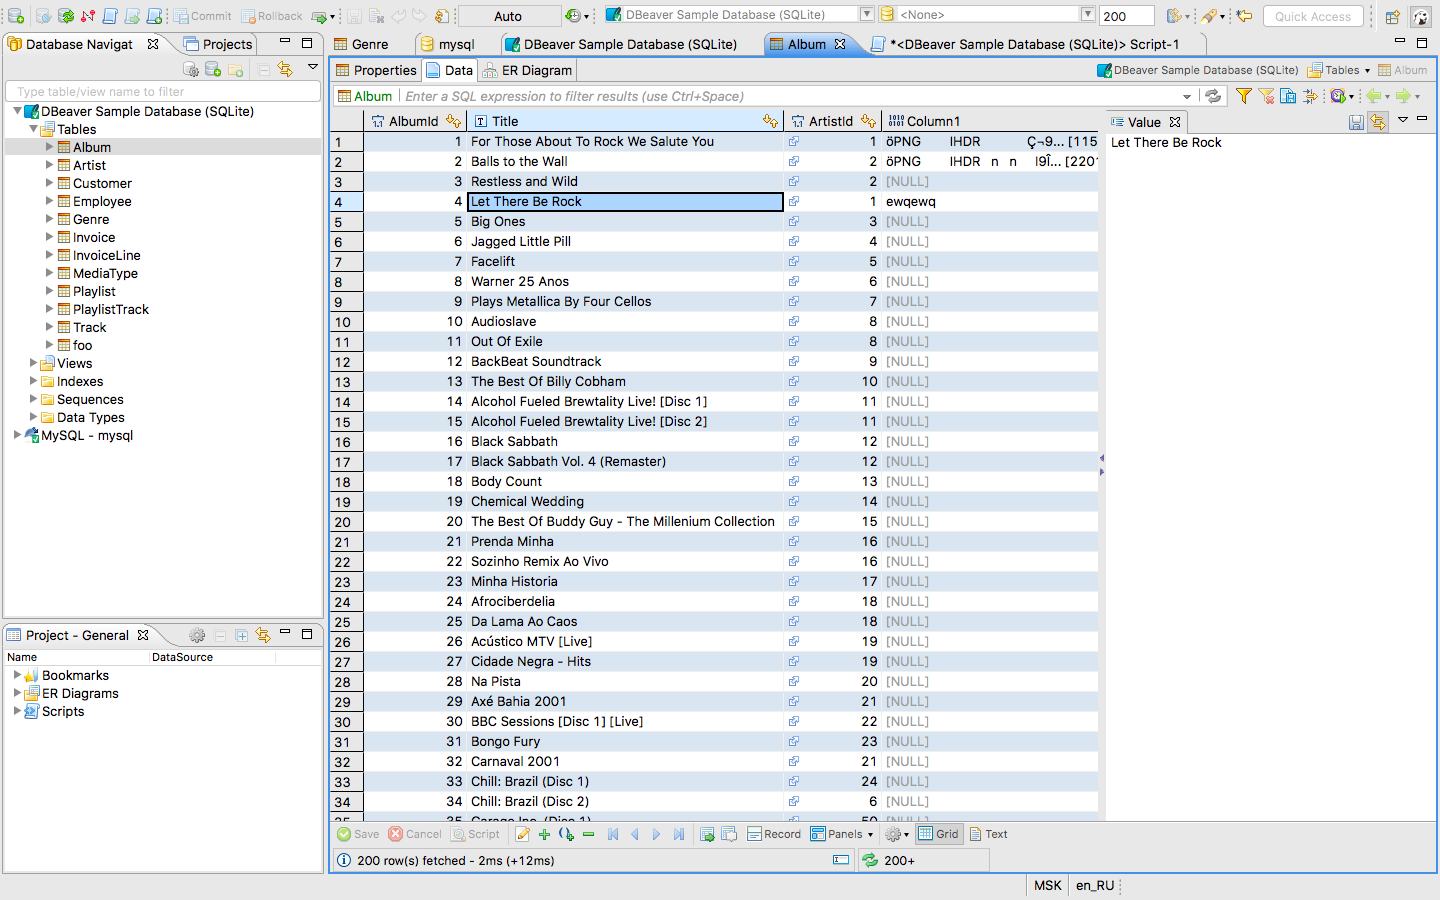This screenshot has width=1440, height=900.
Task: Click the Custom filters icon
Action: [1310, 96]
